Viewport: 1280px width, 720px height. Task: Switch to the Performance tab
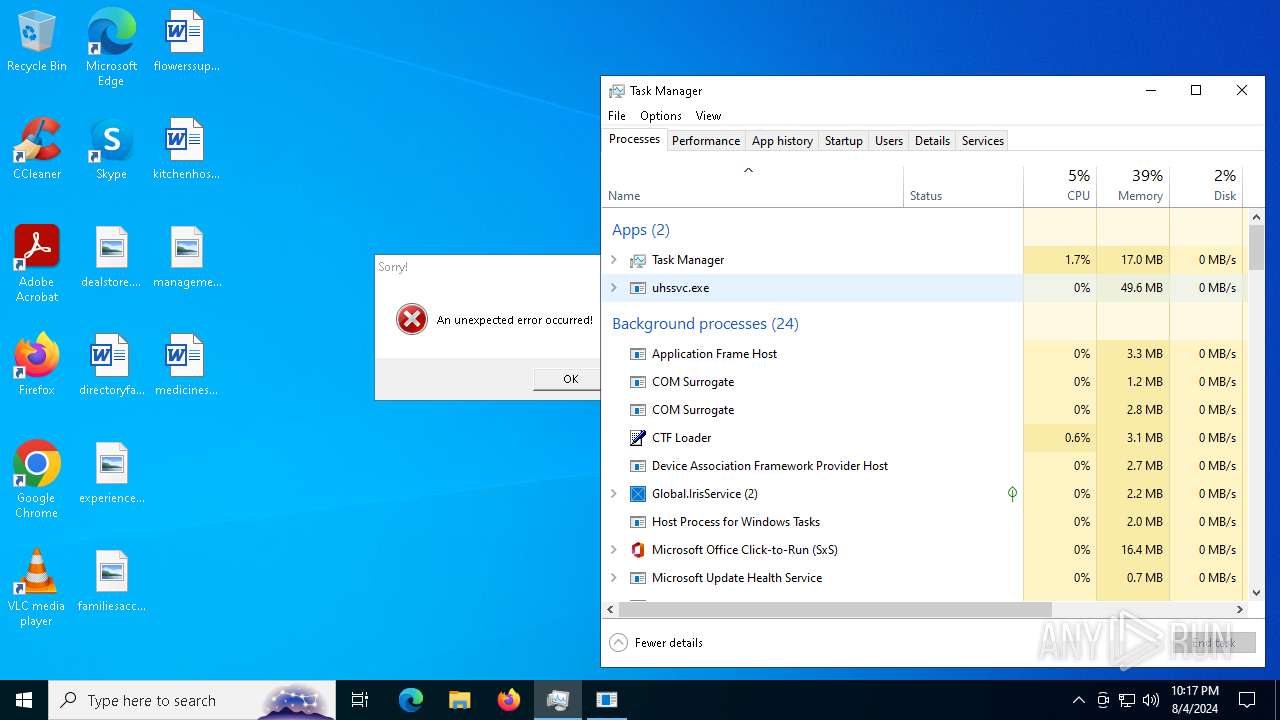tap(706, 141)
